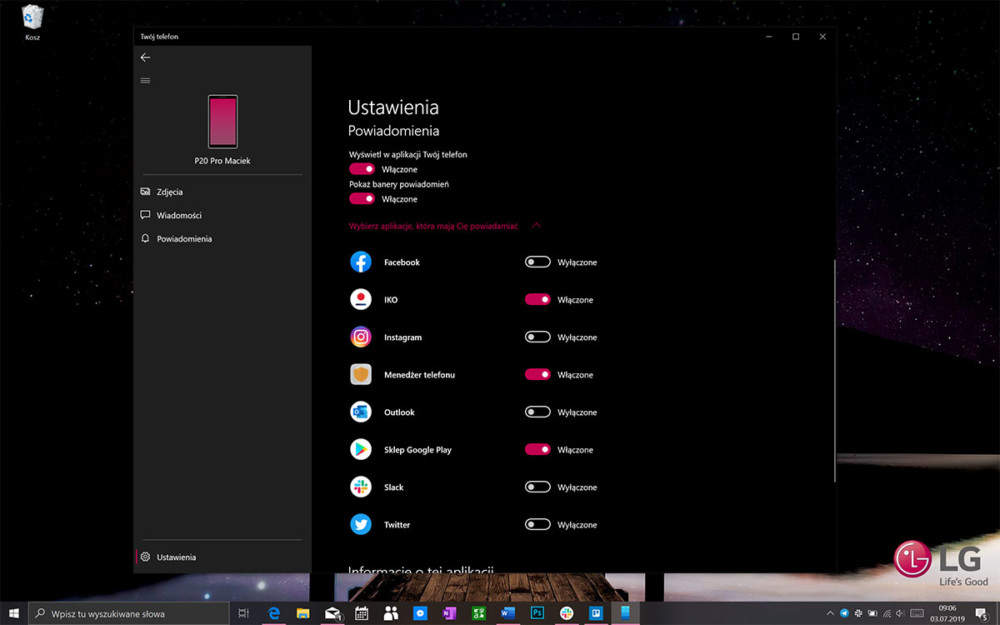Open the Wi-Fi network tray icon
1000x625 pixels.
886,614
